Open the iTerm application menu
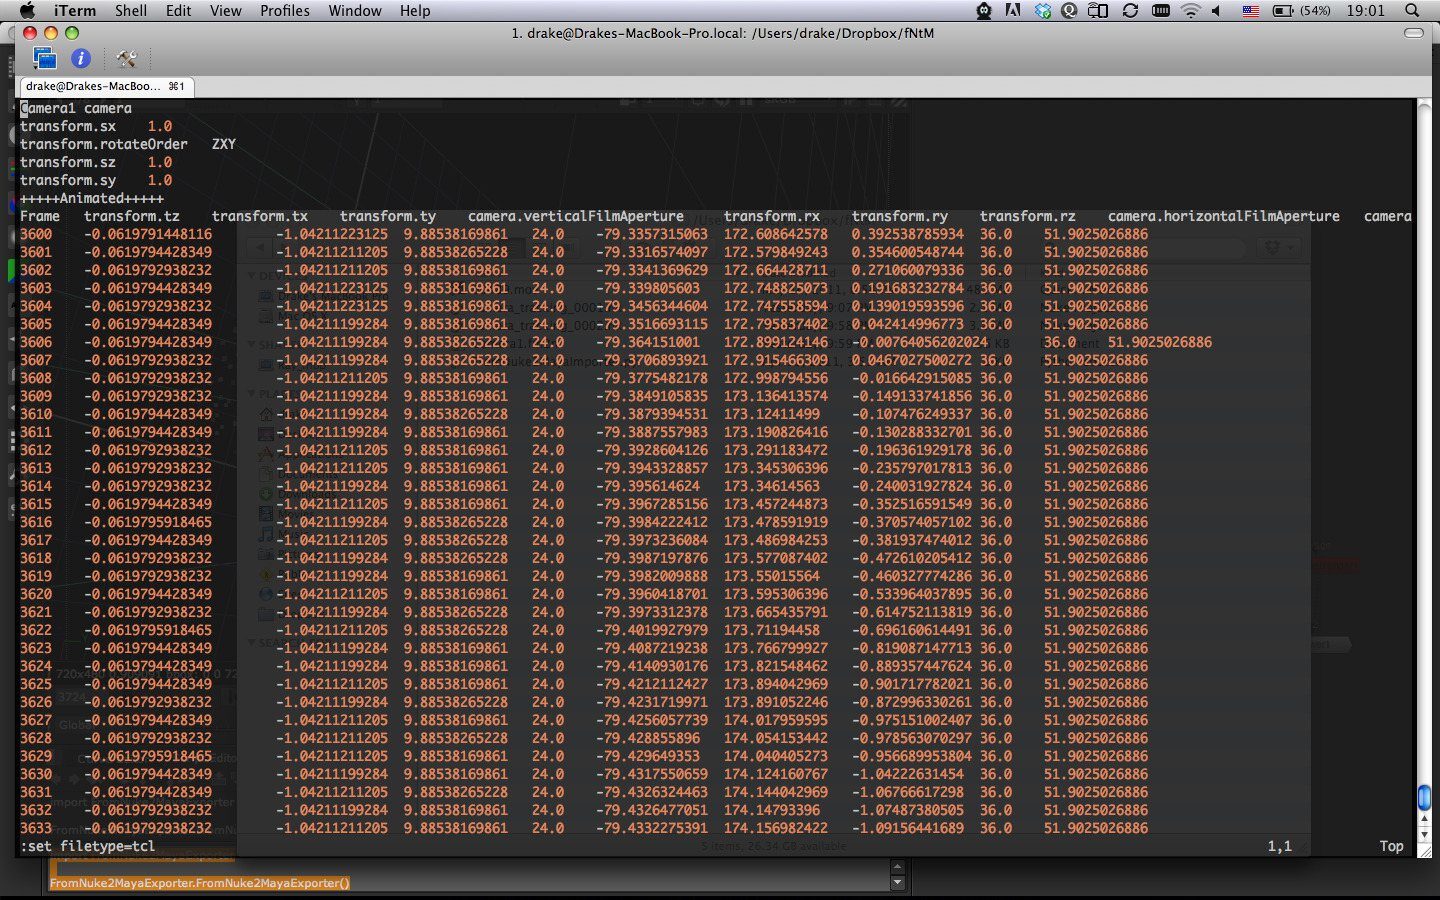This screenshot has width=1440, height=900. [74, 10]
